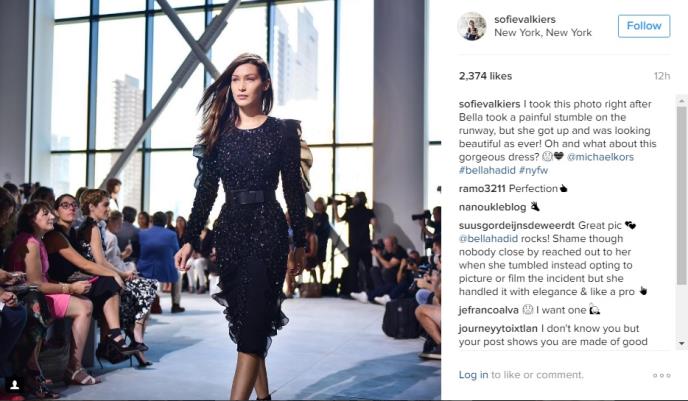This screenshot has height=401, width=688.
Task: Open commenter ramo3211's profile
Action: 482,188
